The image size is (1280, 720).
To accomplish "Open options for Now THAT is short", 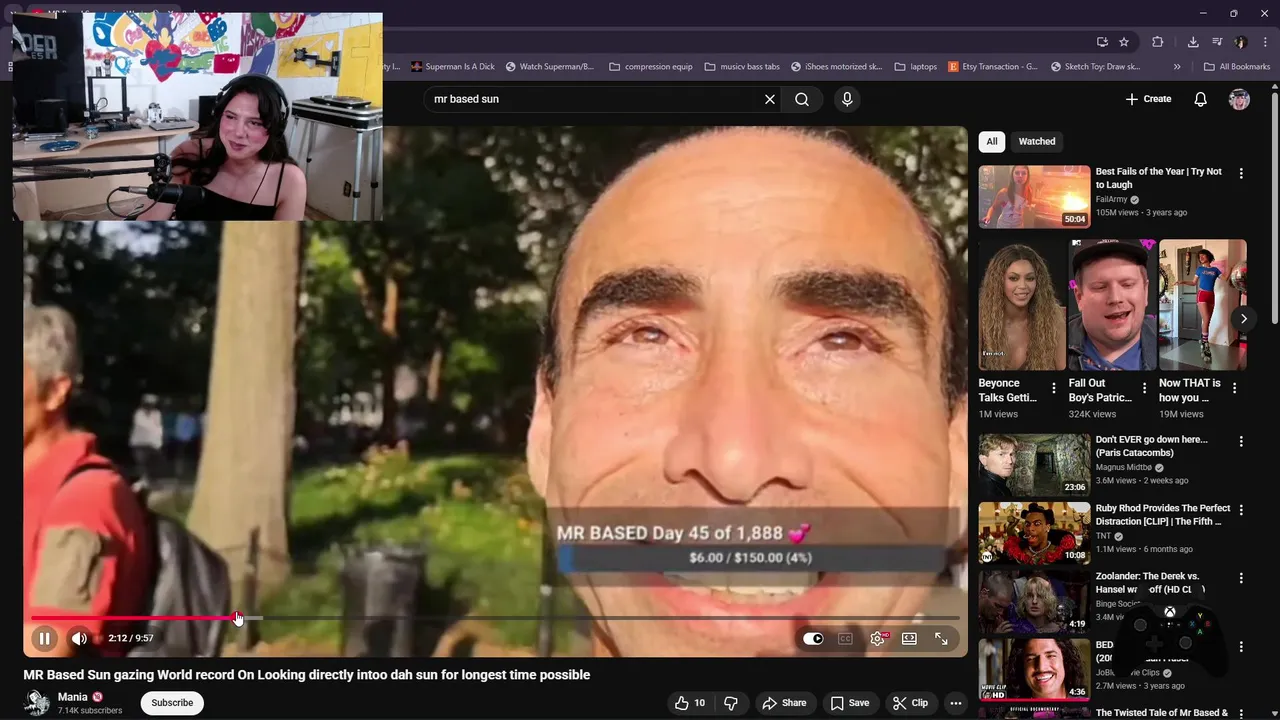I will [1234, 388].
